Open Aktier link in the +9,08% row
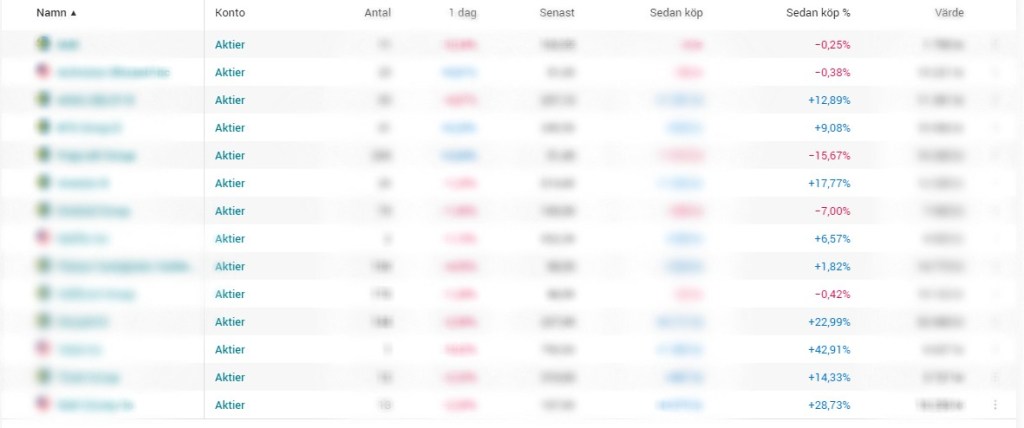This screenshot has height=428, width=1024. (230, 127)
